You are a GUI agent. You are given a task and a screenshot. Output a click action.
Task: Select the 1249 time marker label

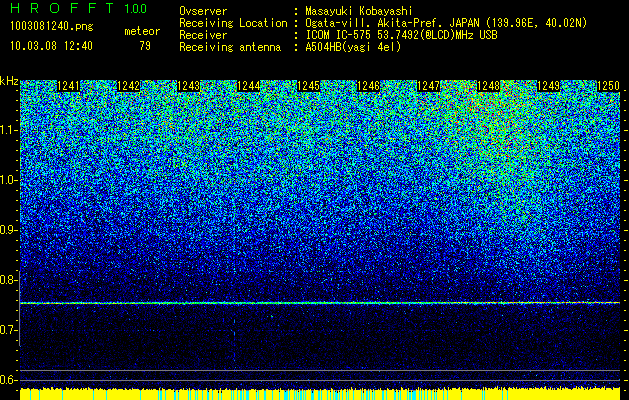[x=548, y=86]
